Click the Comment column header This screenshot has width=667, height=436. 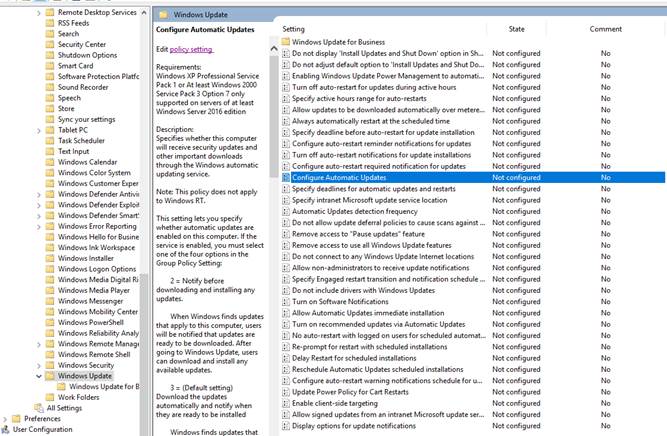pyautogui.click(x=605, y=29)
